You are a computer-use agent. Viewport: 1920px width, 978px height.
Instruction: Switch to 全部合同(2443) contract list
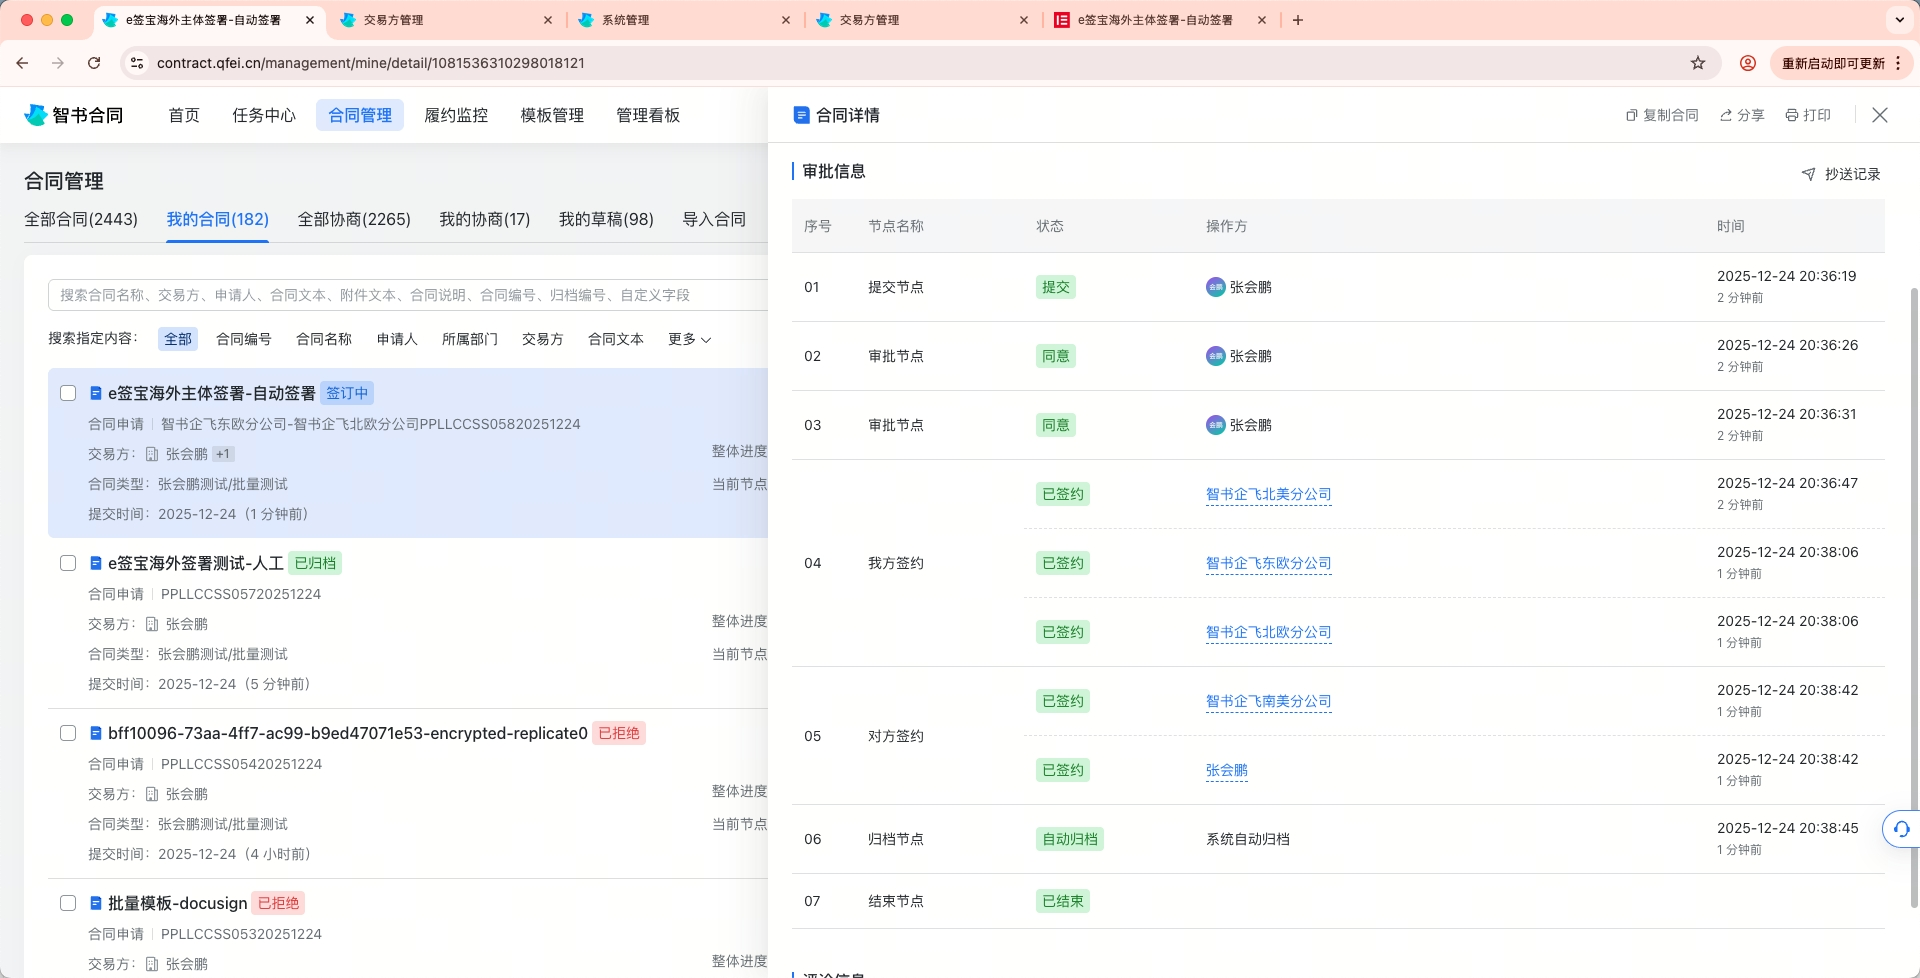pyautogui.click(x=80, y=219)
